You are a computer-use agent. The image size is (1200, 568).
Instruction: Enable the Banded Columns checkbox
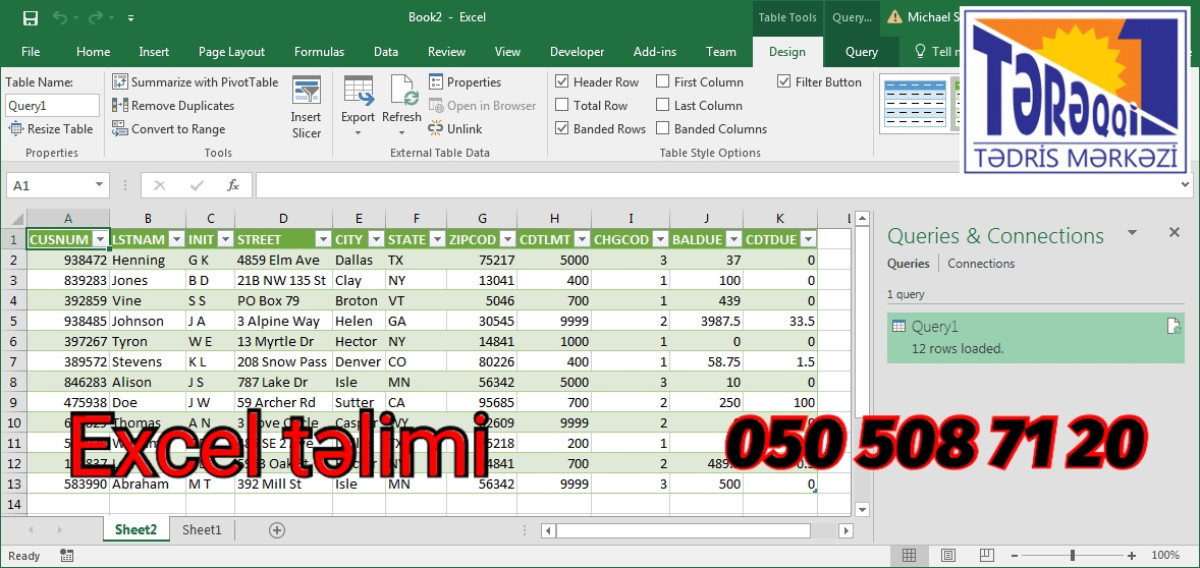tap(662, 128)
